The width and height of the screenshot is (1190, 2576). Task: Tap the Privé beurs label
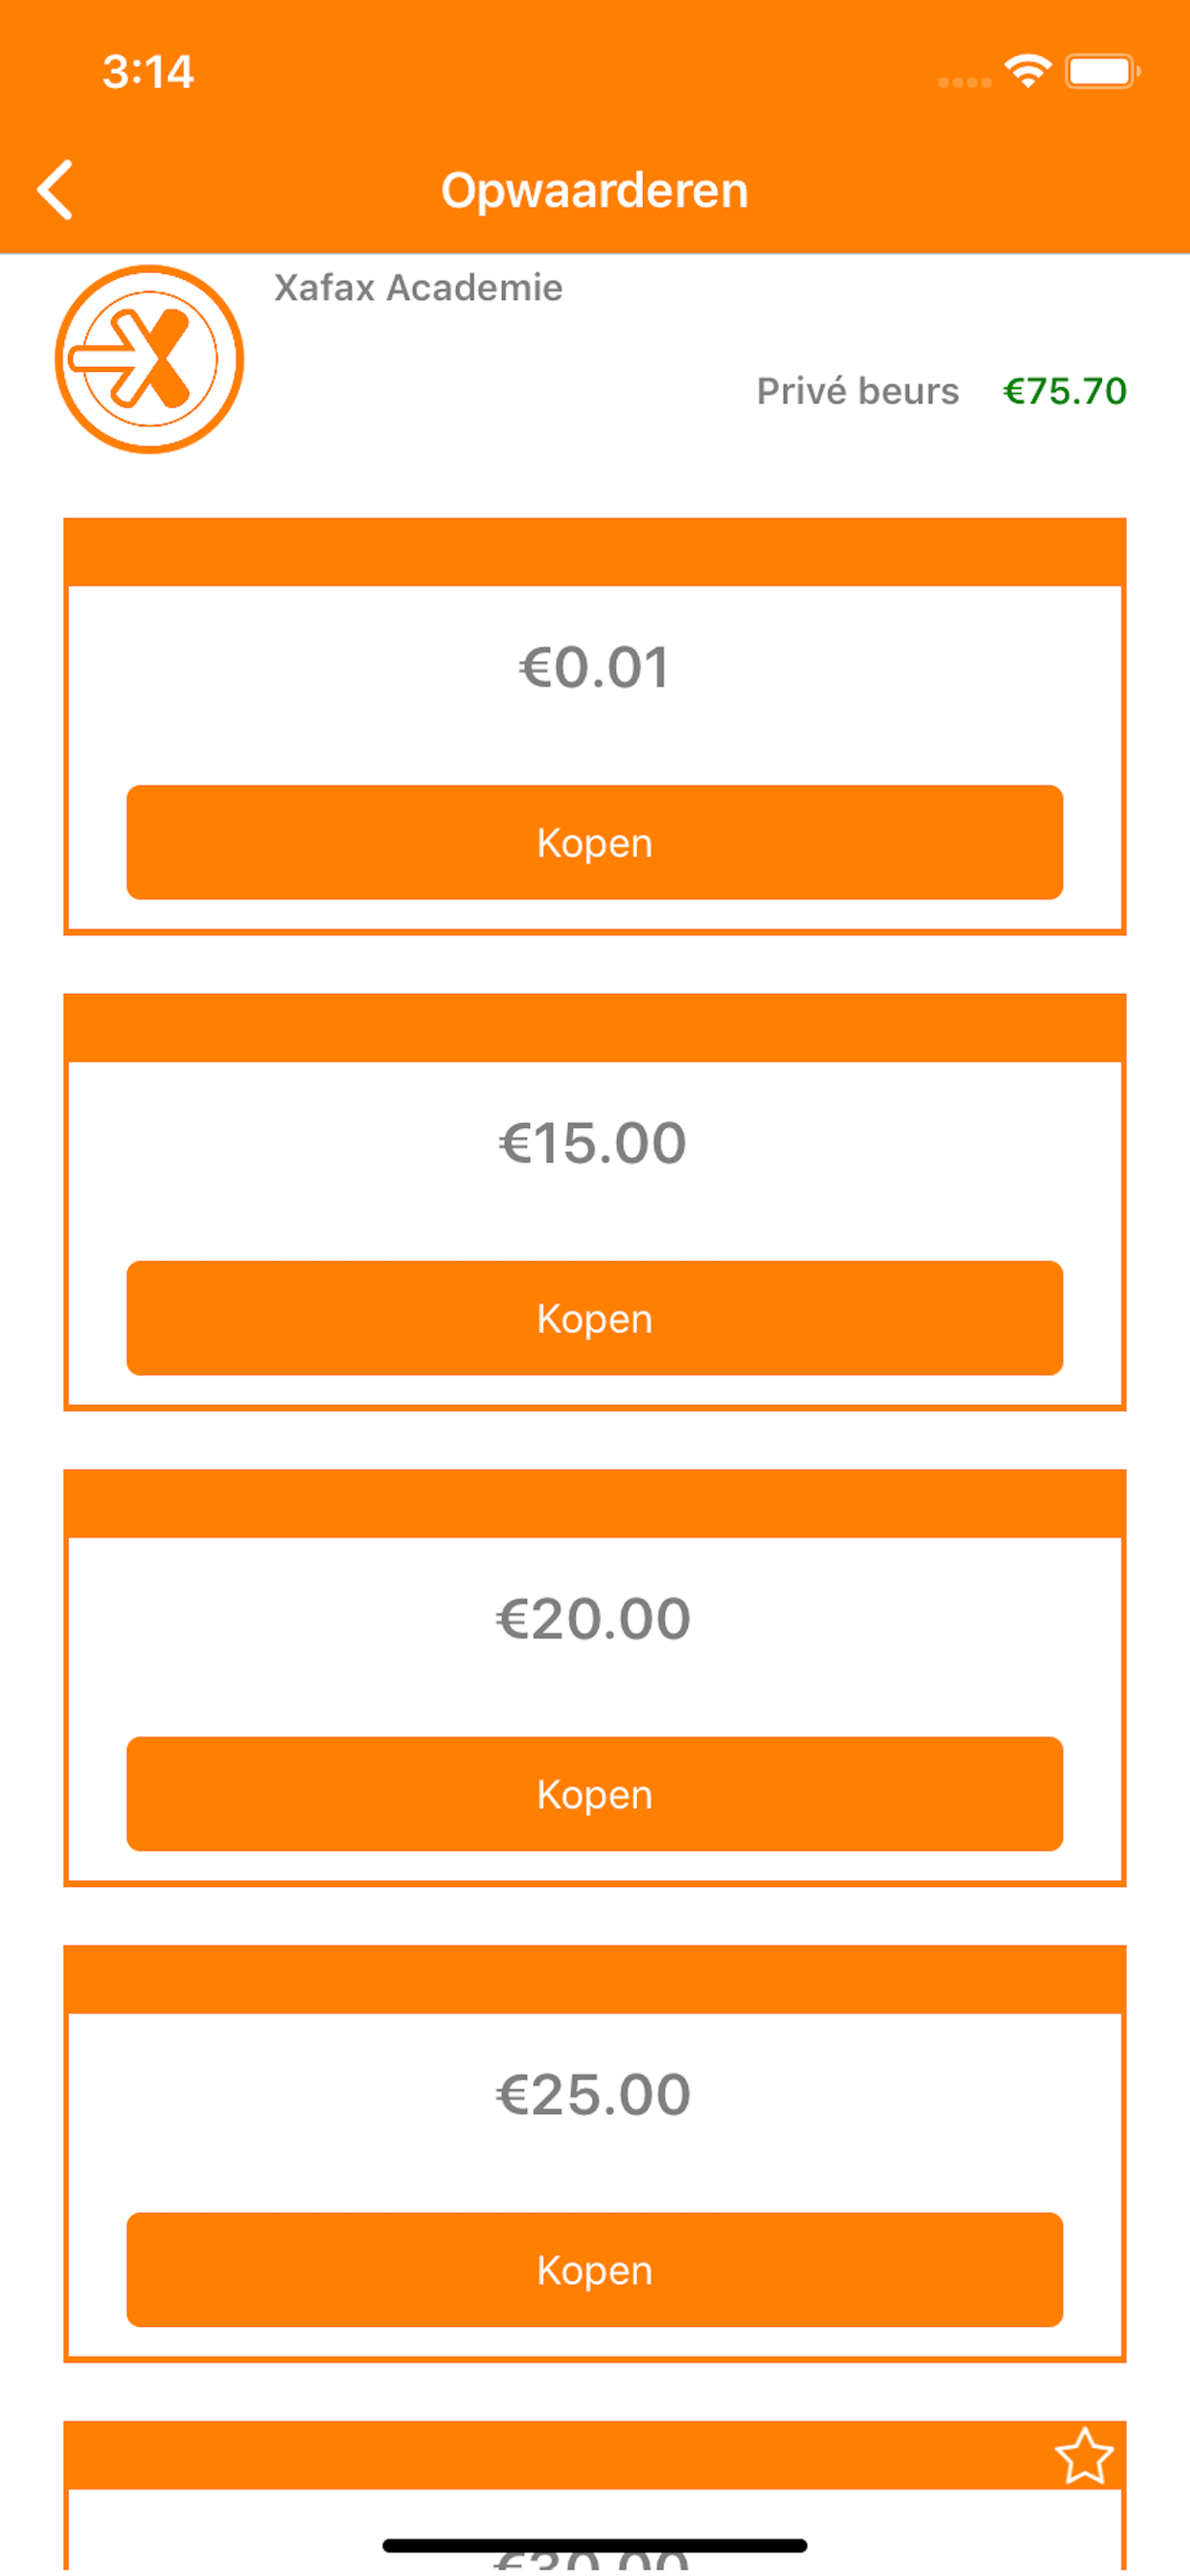click(857, 391)
